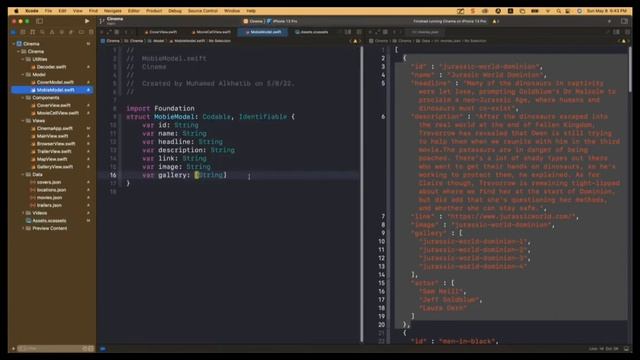Viewport: 640px width, 360px height.
Task: Open the Apple menu
Action: pyautogui.click(x=16, y=11)
